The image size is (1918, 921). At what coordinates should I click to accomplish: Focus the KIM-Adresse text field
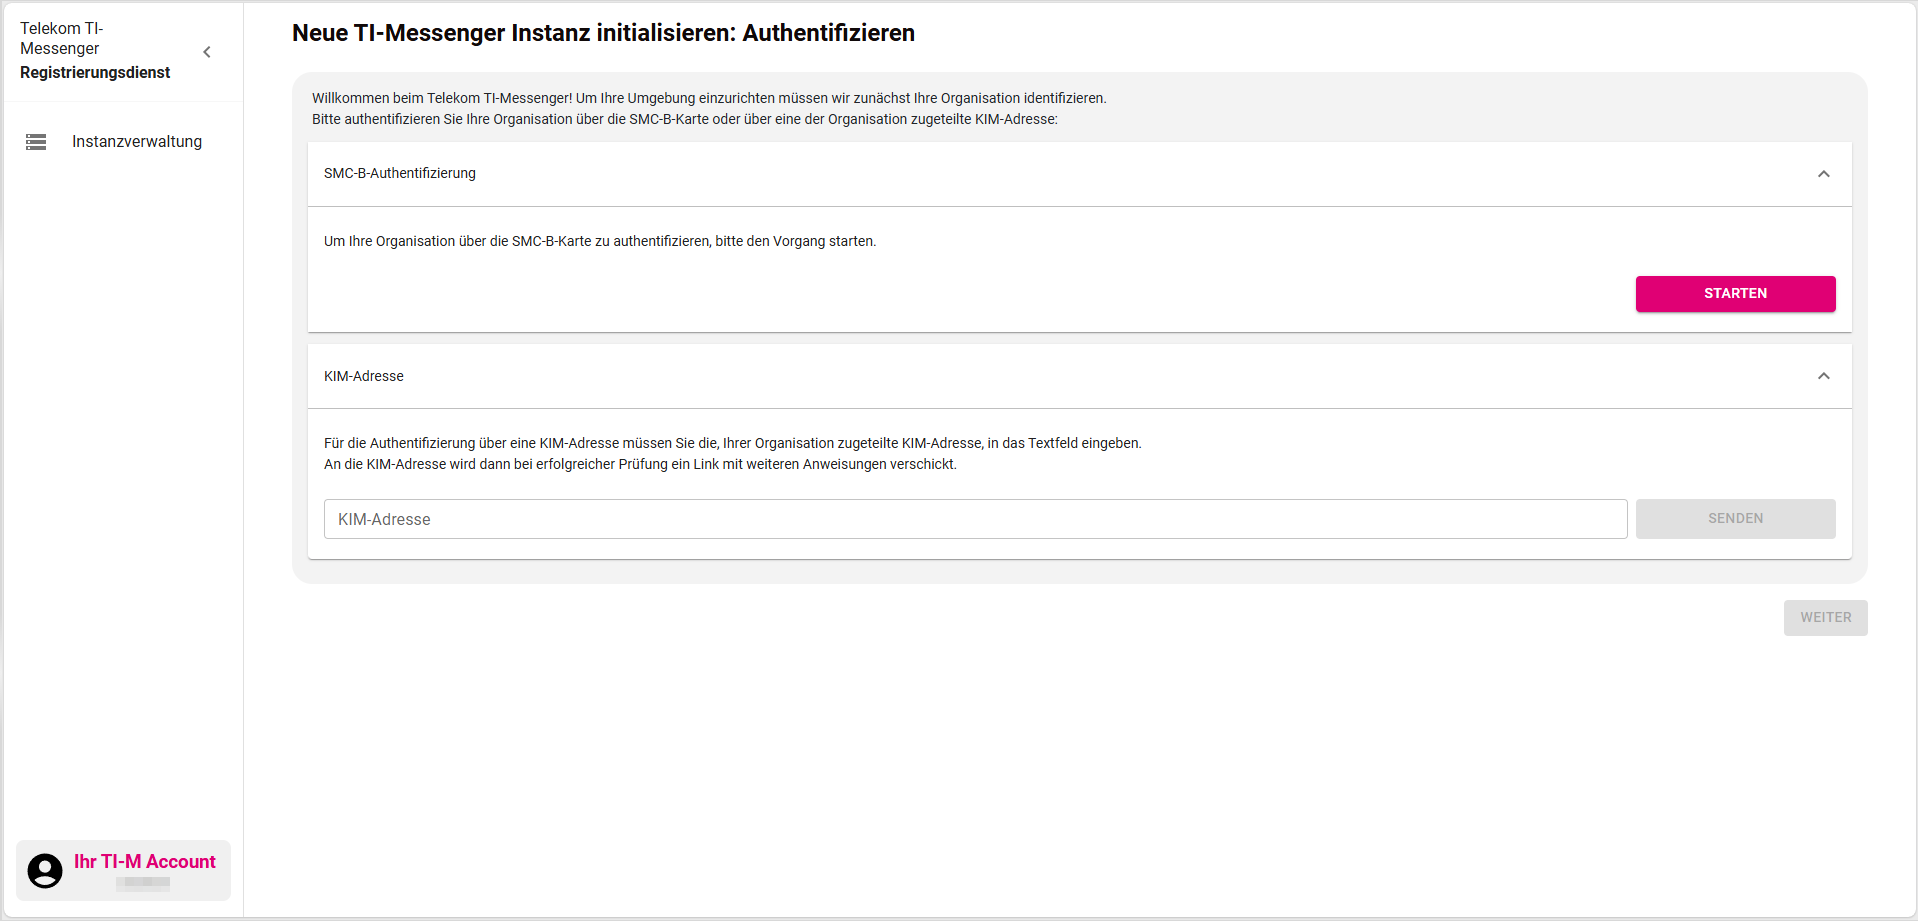[975, 519]
